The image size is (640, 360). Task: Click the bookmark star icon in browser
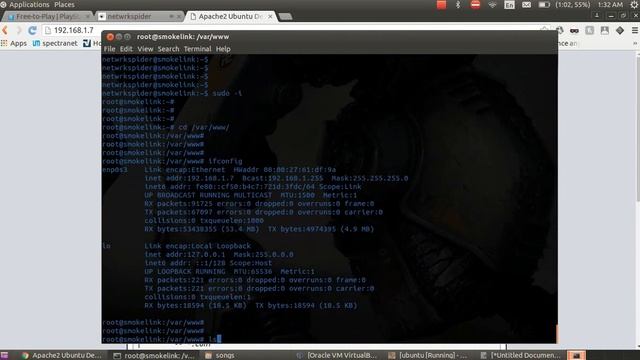(x=545, y=30)
